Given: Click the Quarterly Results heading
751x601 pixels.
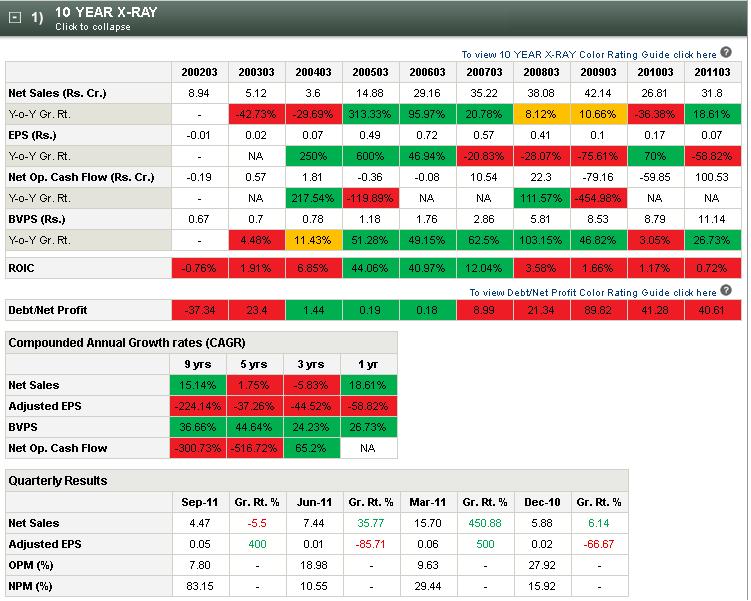Looking at the screenshot, I should tap(57, 481).
